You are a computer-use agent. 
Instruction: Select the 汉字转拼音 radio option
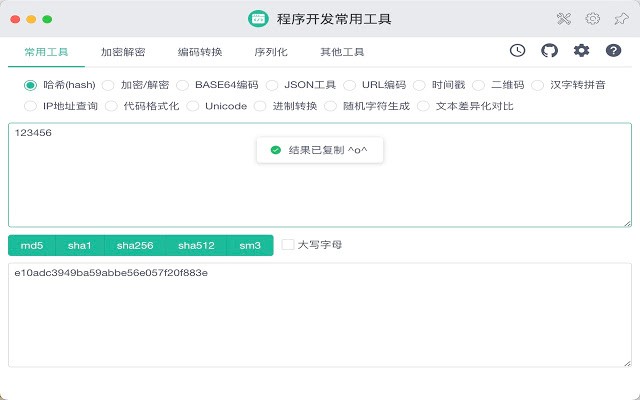click(x=538, y=85)
